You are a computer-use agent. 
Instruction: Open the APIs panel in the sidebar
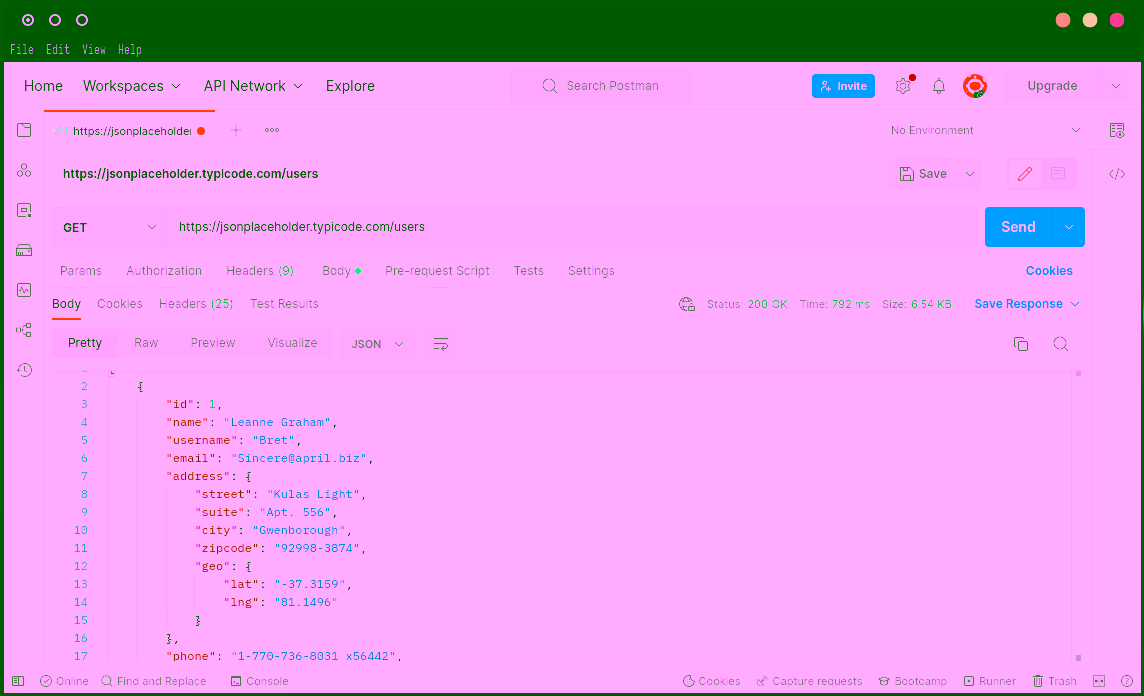(x=24, y=170)
